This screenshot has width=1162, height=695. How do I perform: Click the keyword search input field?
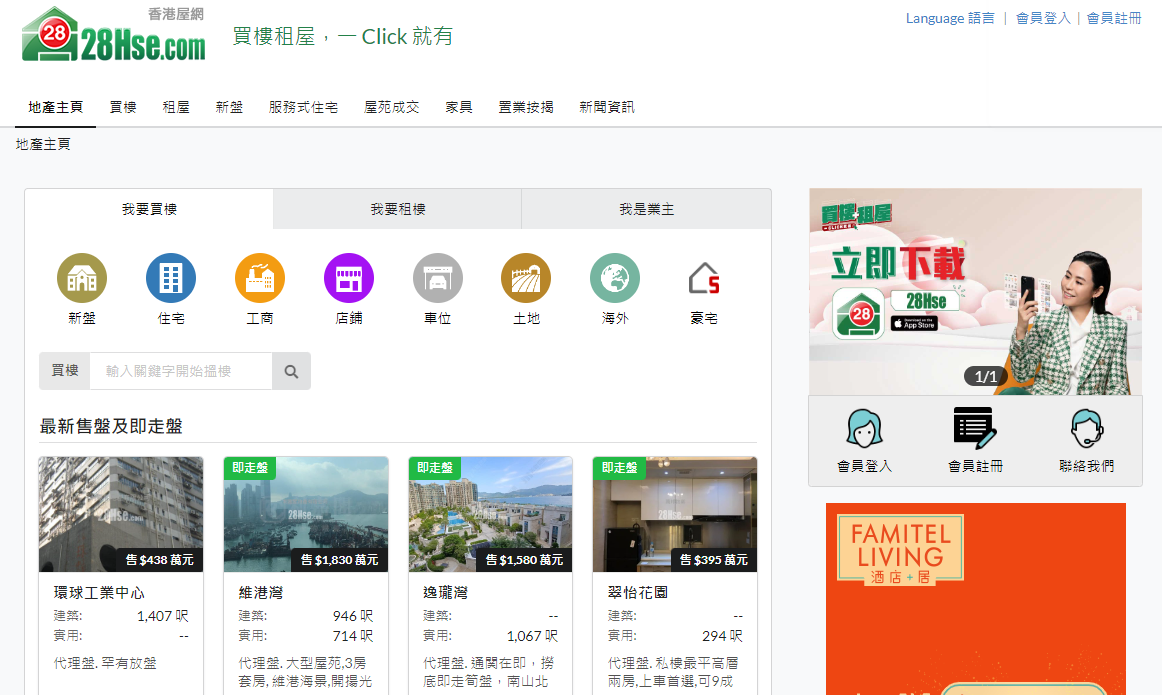(181, 371)
